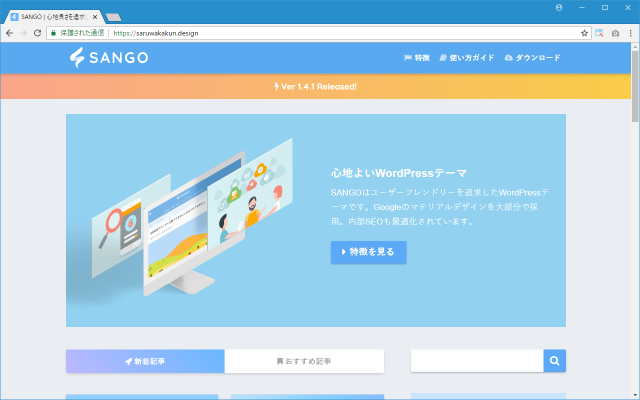Click the site search input field
Screen dimensions: 640x400
(x=477, y=360)
